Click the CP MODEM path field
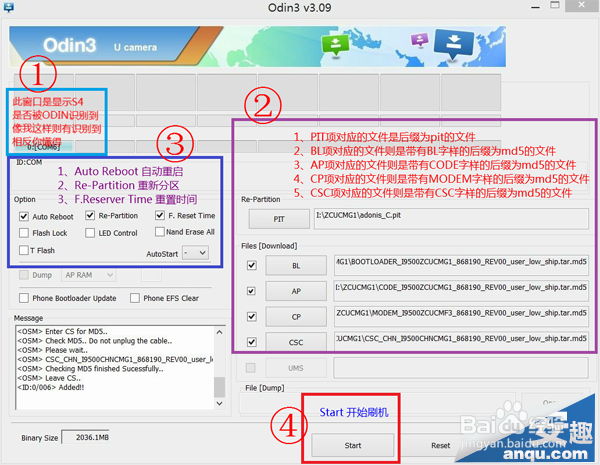 pos(461,317)
